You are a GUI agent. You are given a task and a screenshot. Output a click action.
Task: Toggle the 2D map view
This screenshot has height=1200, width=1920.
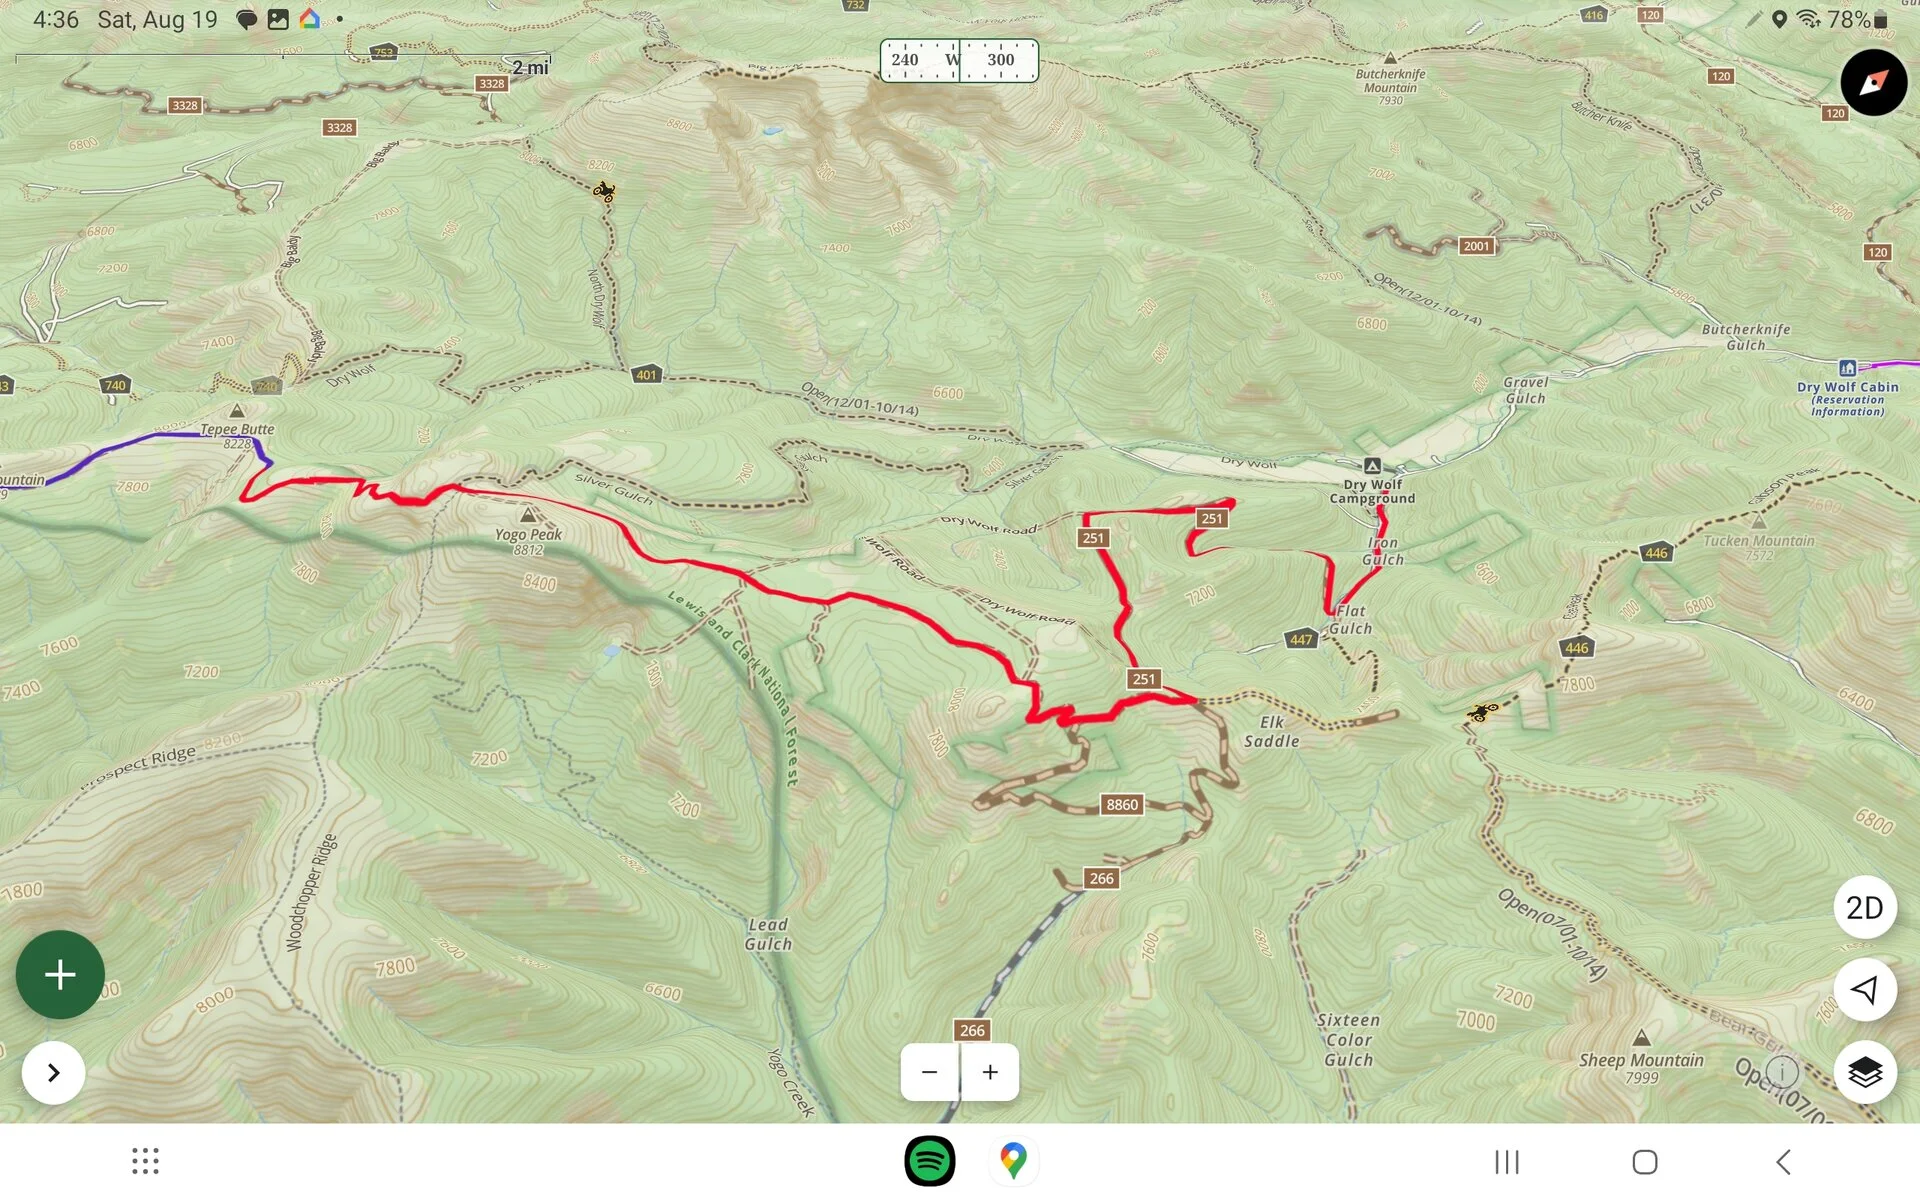pyautogui.click(x=1865, y=908)
